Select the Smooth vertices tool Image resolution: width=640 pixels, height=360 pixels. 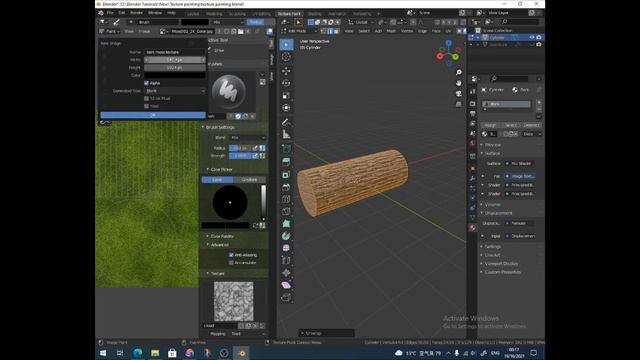(x=286, y=248)
